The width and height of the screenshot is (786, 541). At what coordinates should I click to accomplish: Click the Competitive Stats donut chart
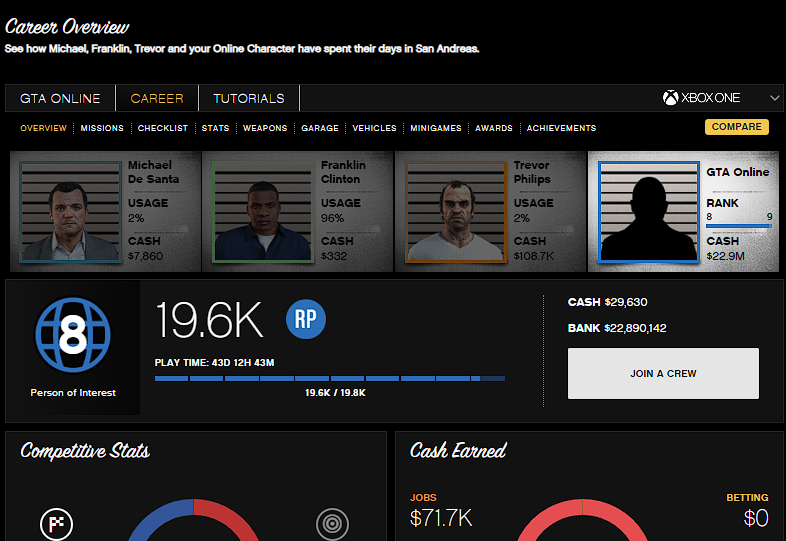point(193,519)
